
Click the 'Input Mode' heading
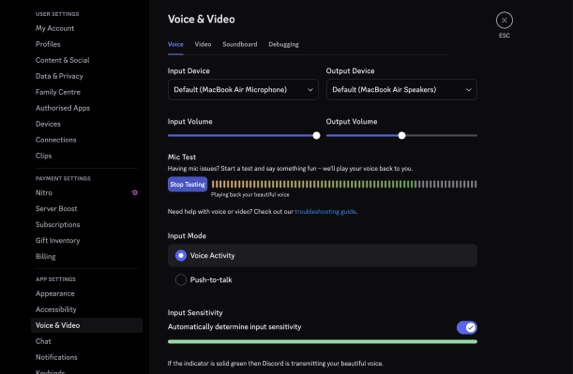point(187,236)
